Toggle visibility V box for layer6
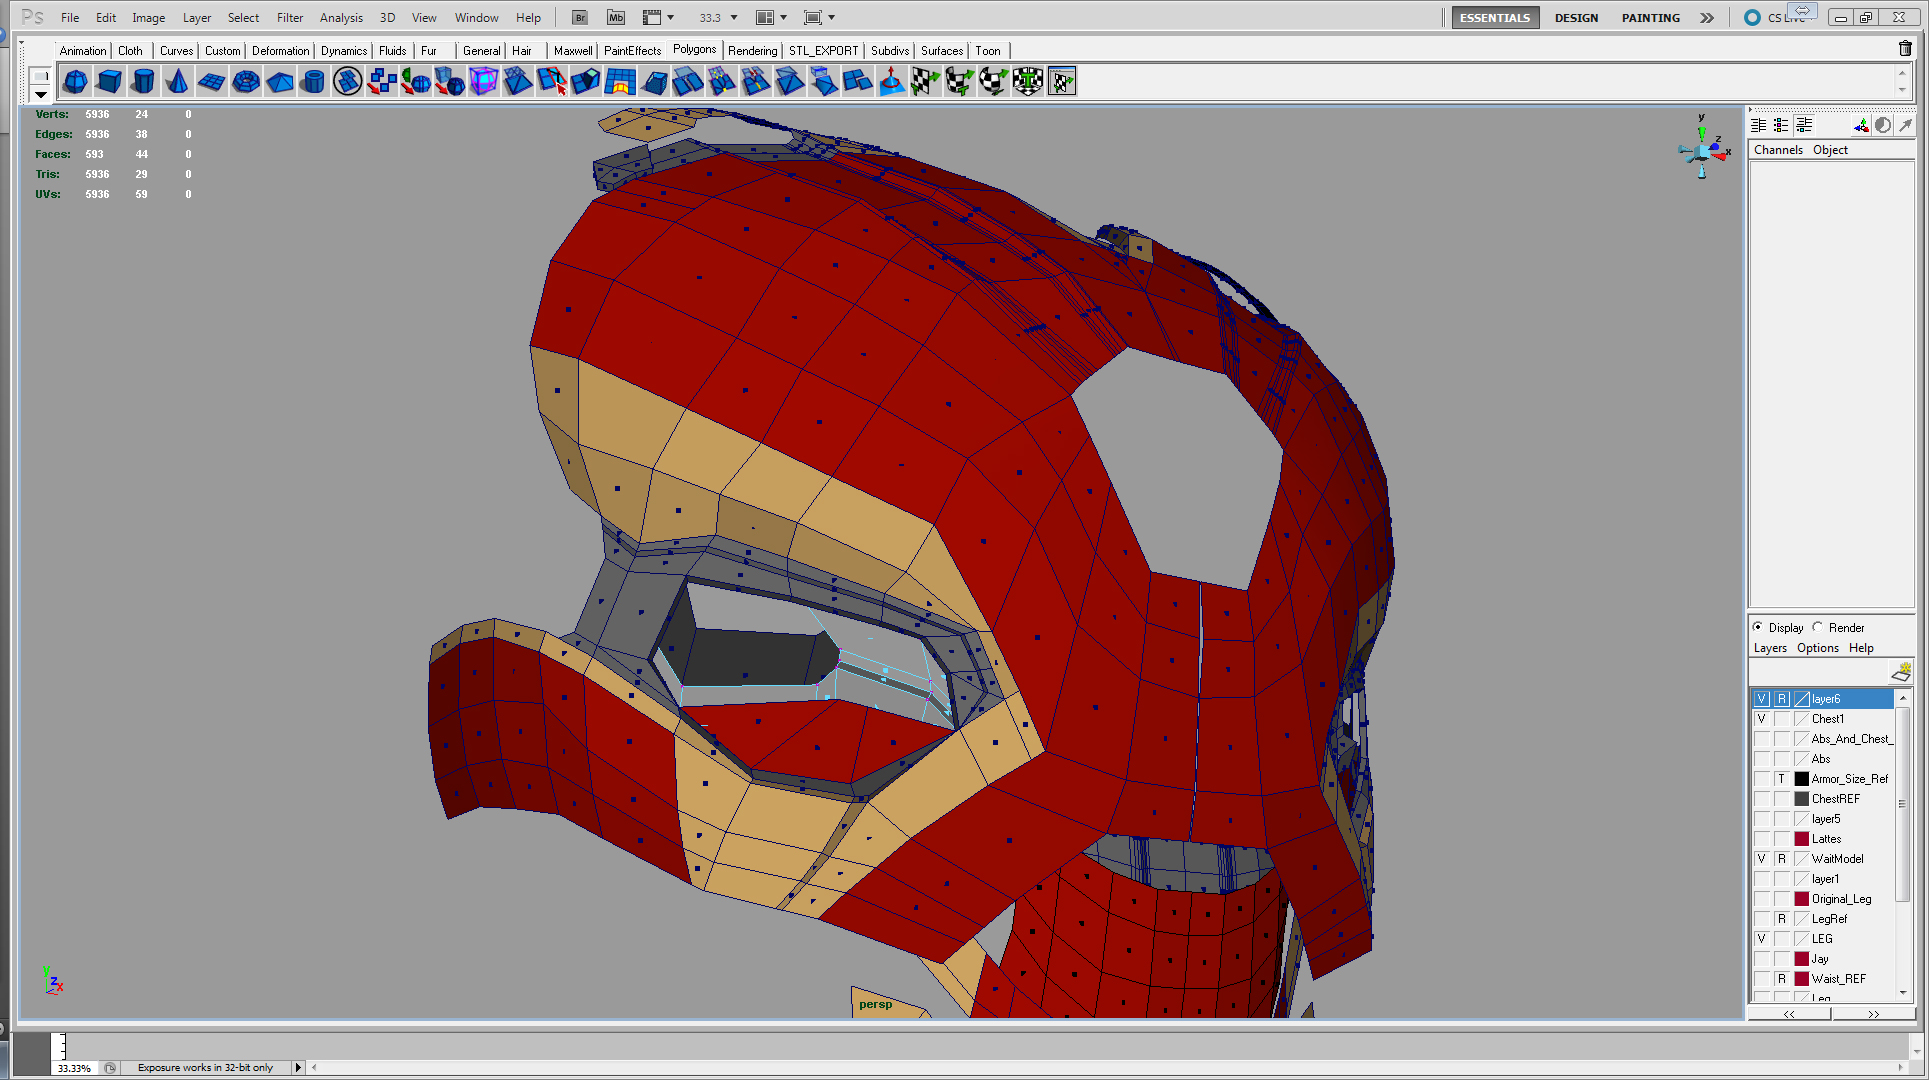This screenshot has height=1080, width=1929. coord(1762,699)
